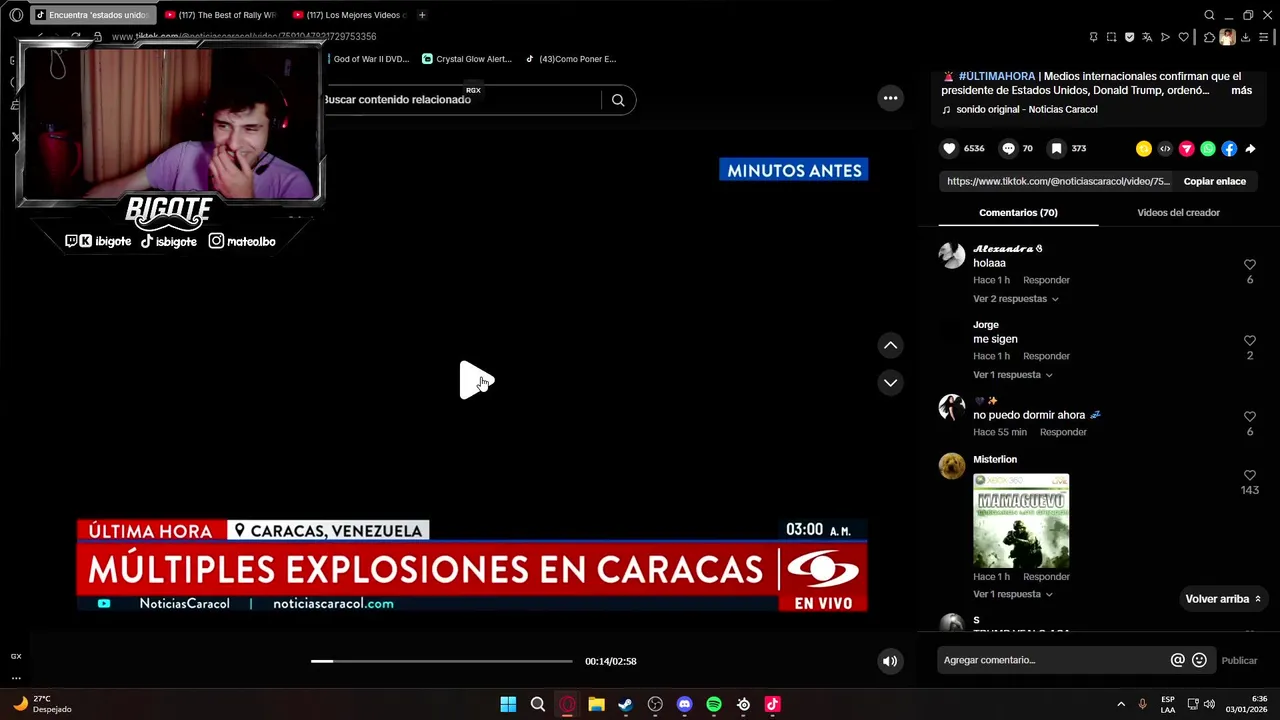Viewport: 1280px width, 720px height.
Task: Like Alexandra's holaaa comment
Action: [x=1249, y=265]
